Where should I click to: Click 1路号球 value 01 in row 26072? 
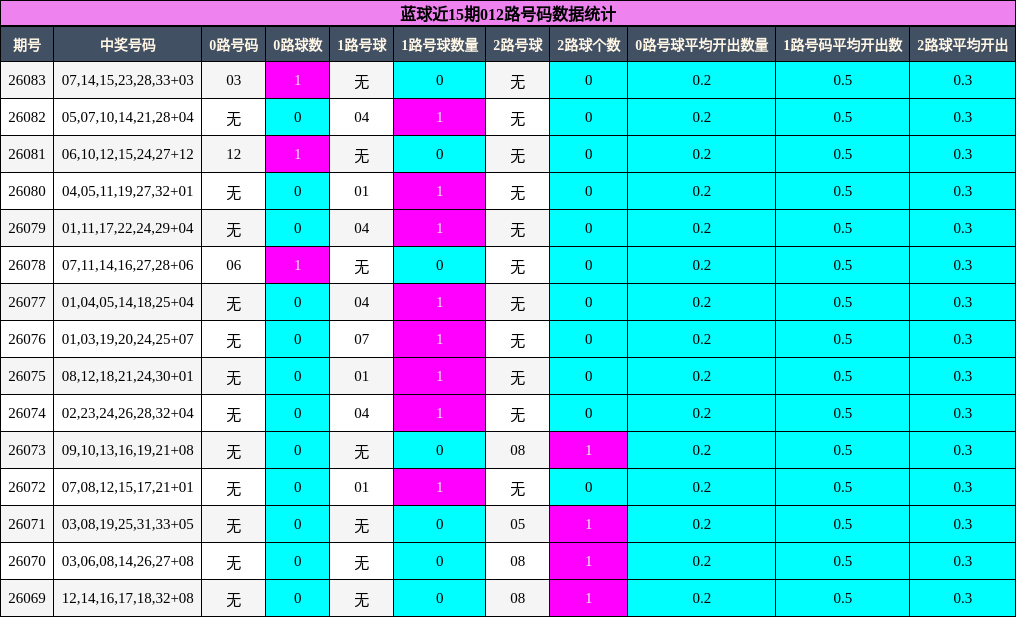[x=362, y=487]
